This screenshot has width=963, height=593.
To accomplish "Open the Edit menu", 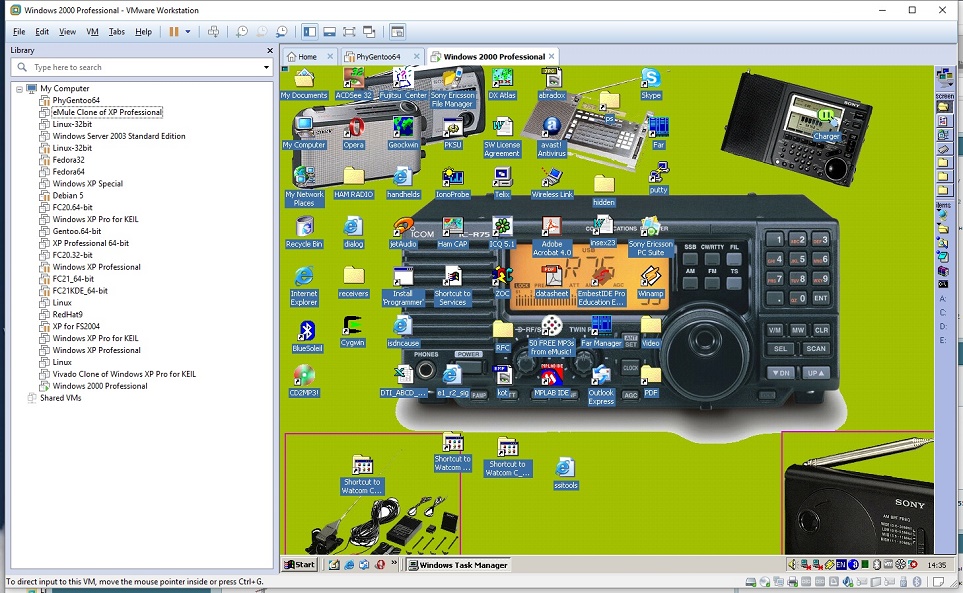I will pos(42,31).
